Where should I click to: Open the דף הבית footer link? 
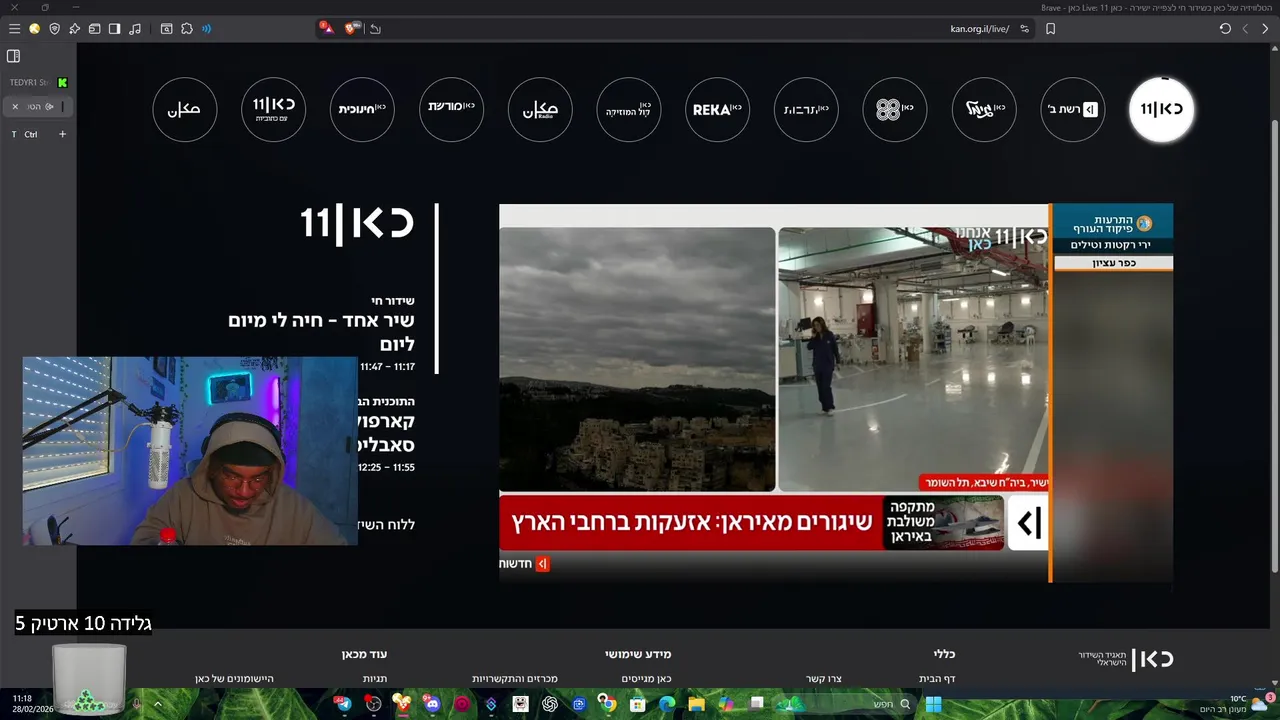pos(937,679)
